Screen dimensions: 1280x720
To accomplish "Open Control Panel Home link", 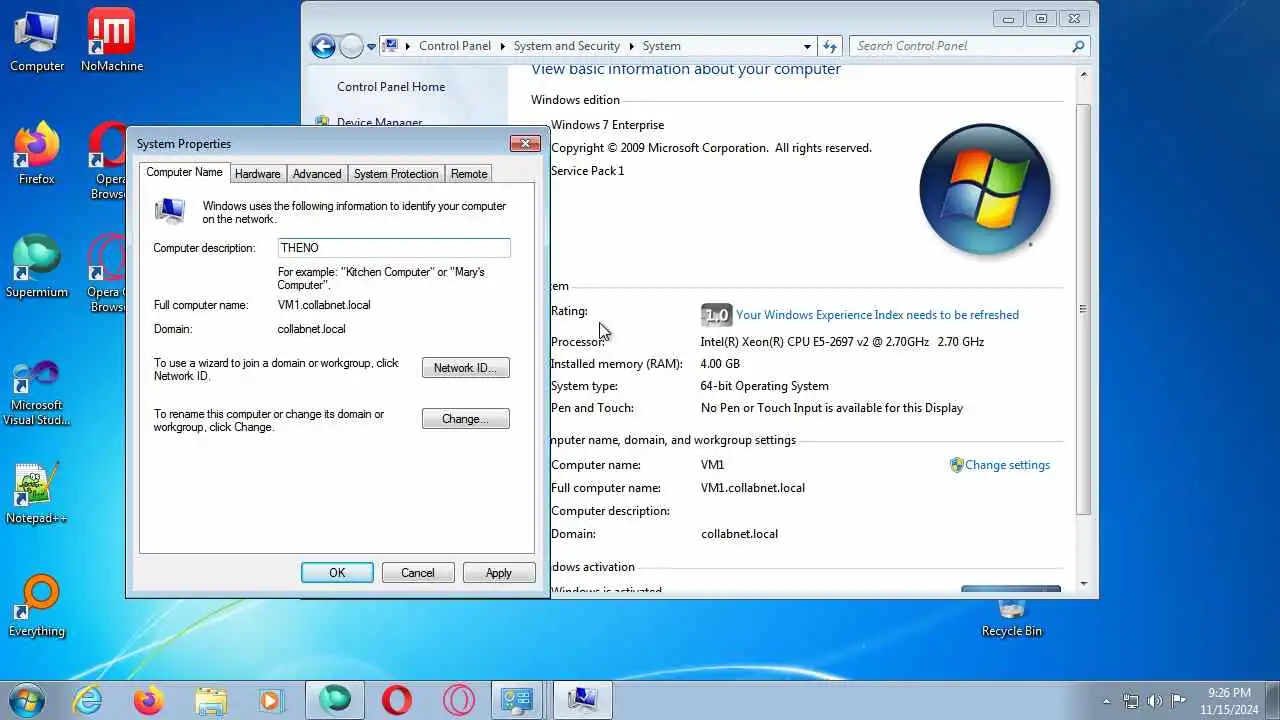I will 391,87.
